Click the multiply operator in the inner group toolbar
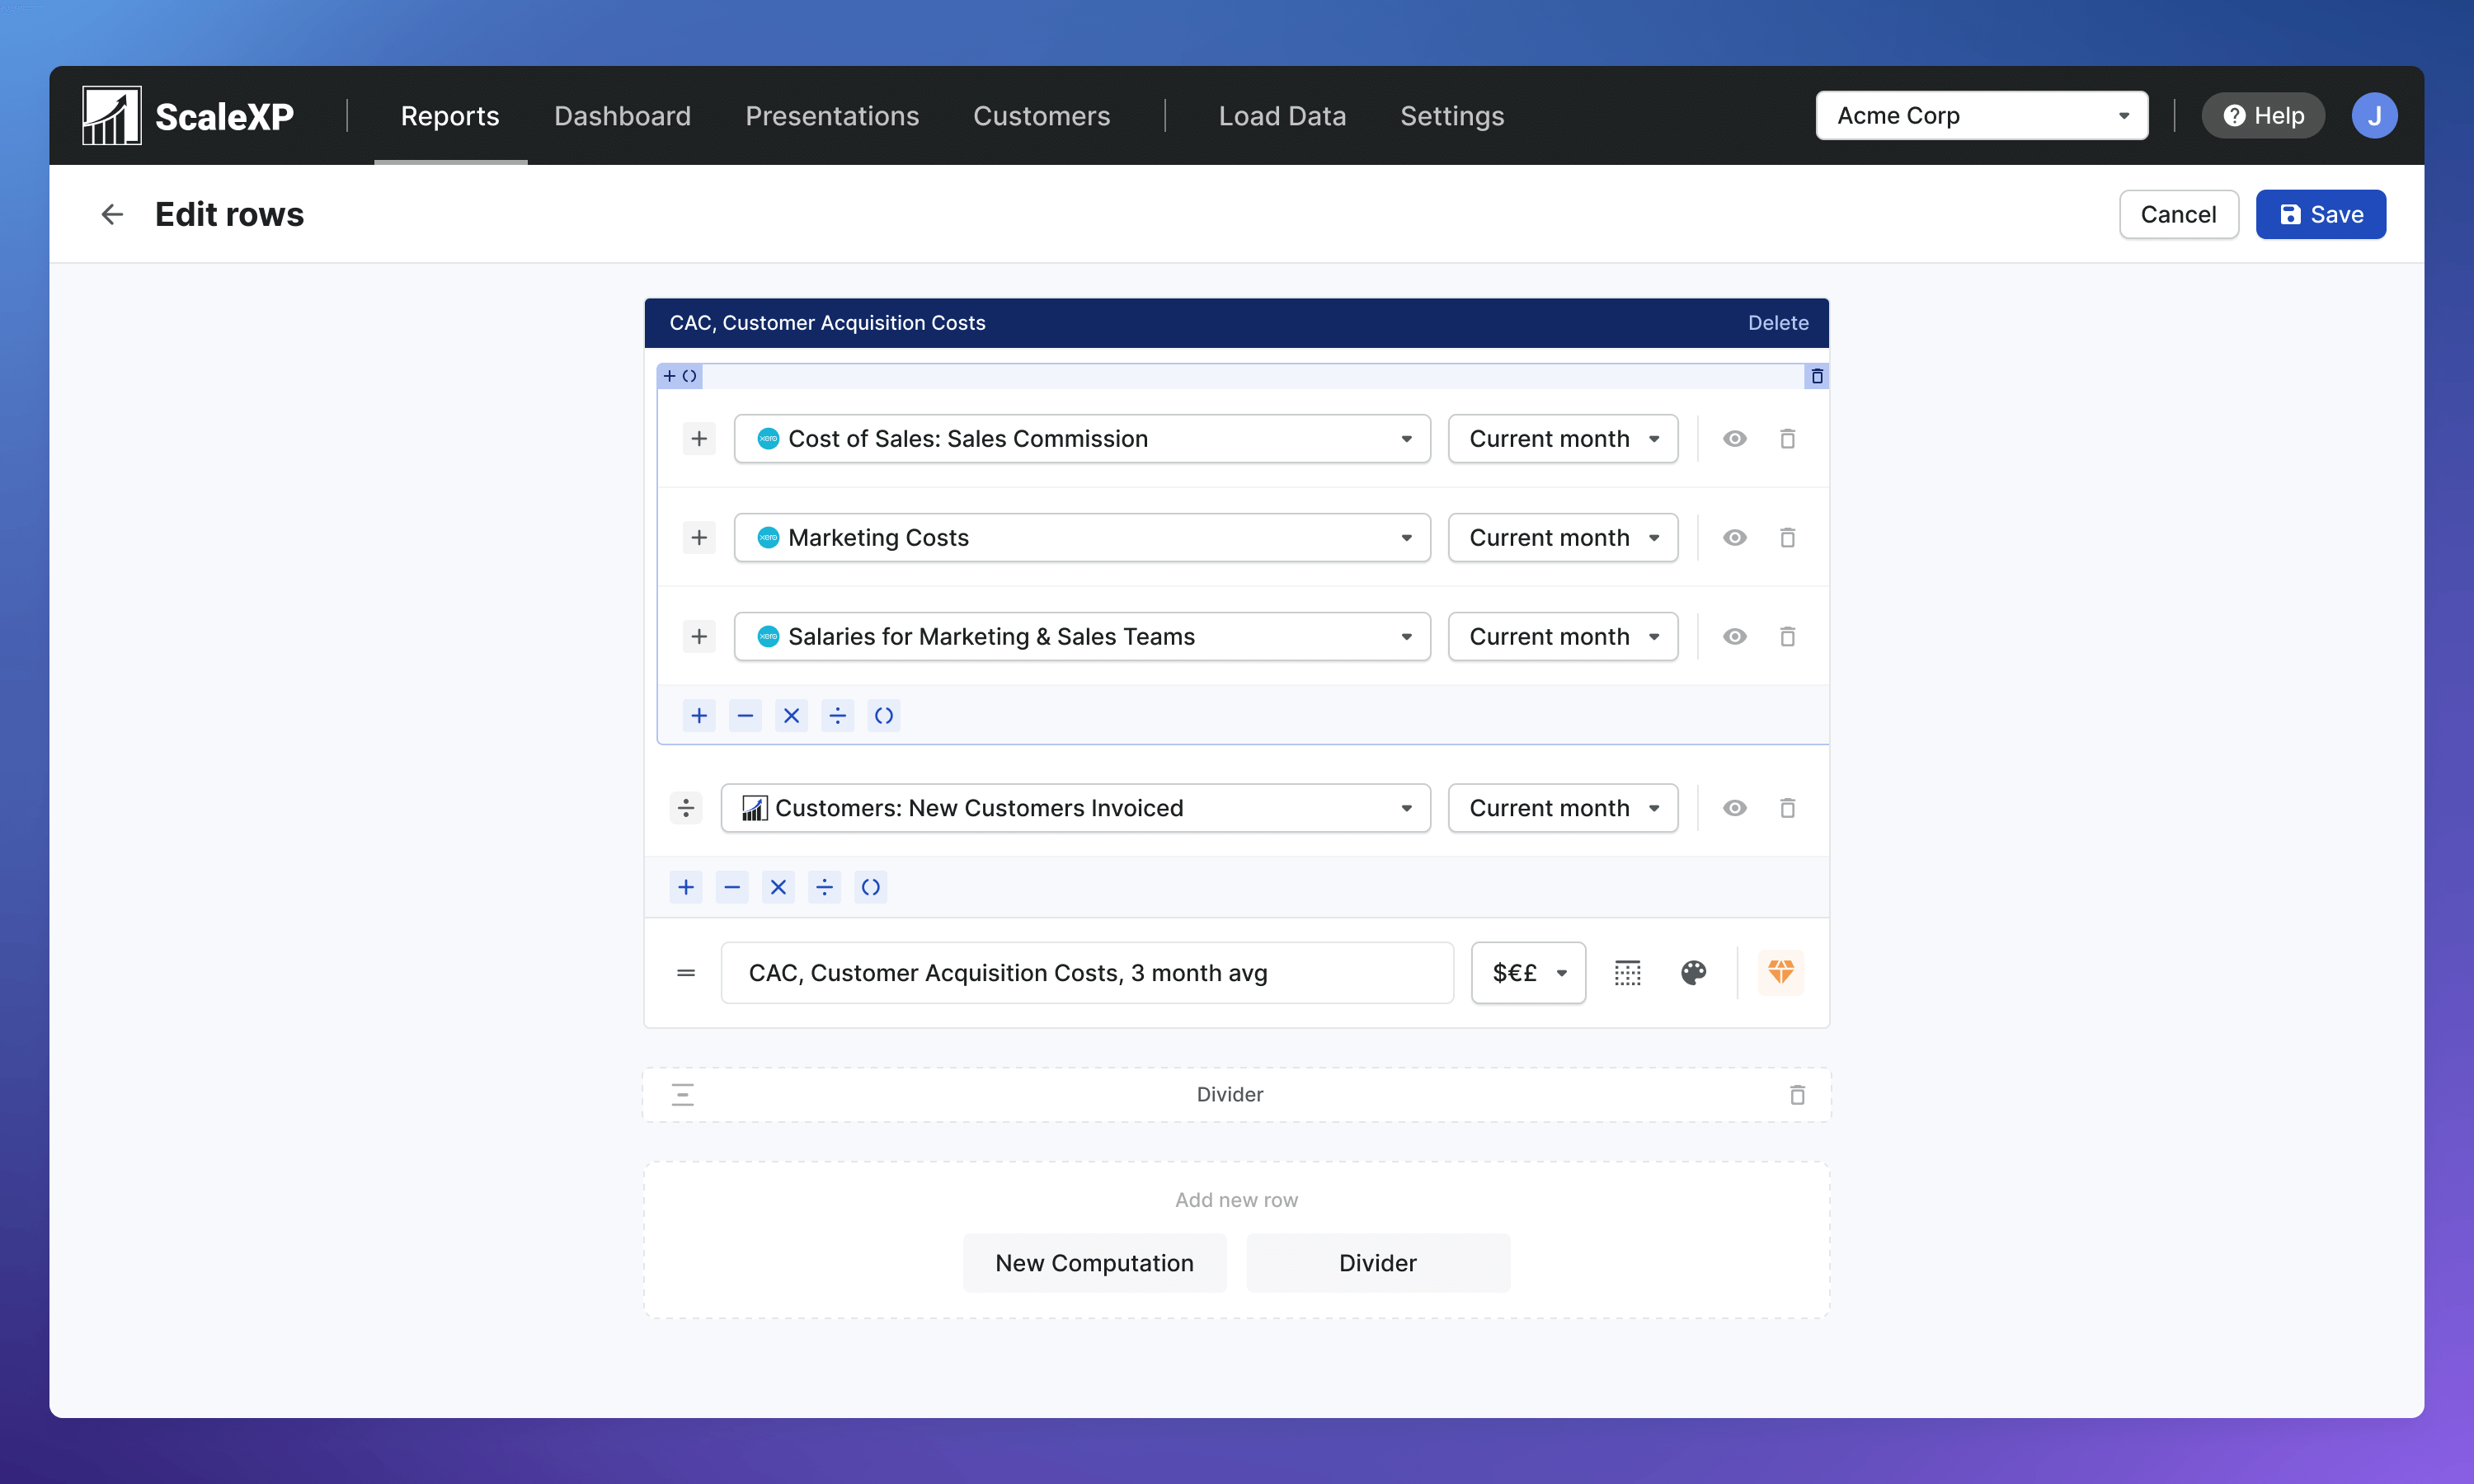 (x=791, y=716)
